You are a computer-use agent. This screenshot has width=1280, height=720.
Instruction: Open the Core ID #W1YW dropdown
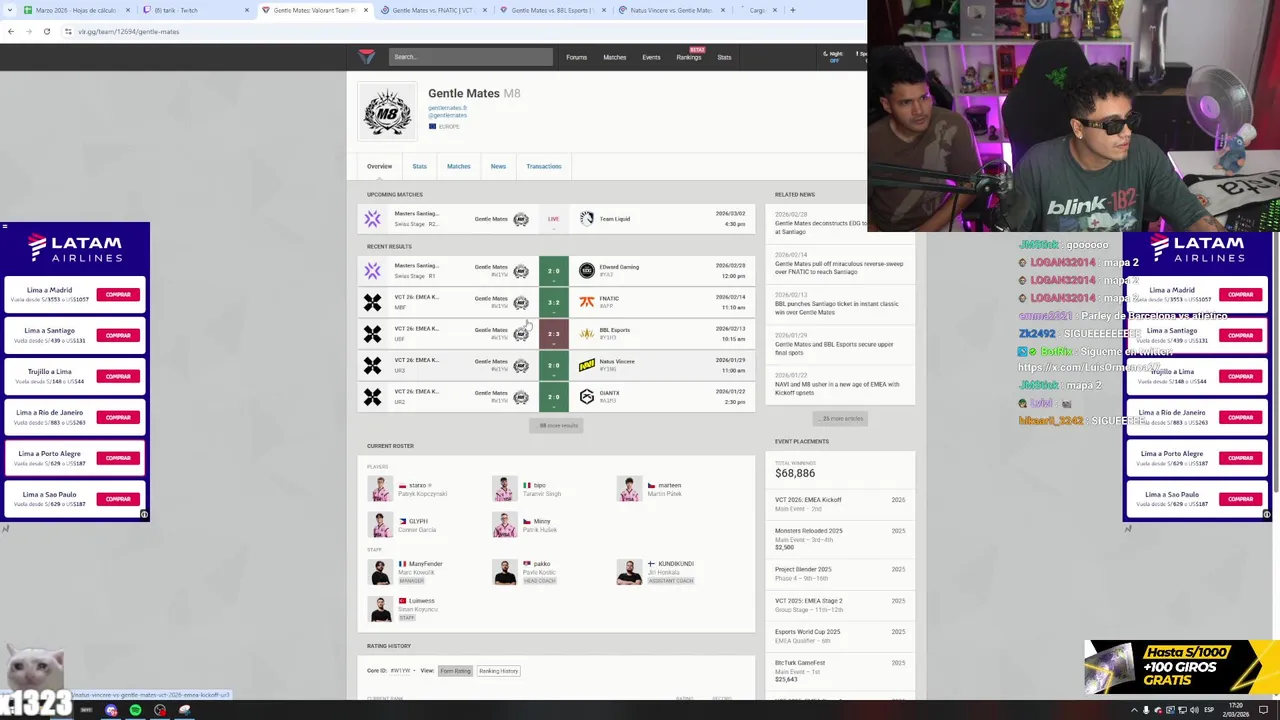402,671
